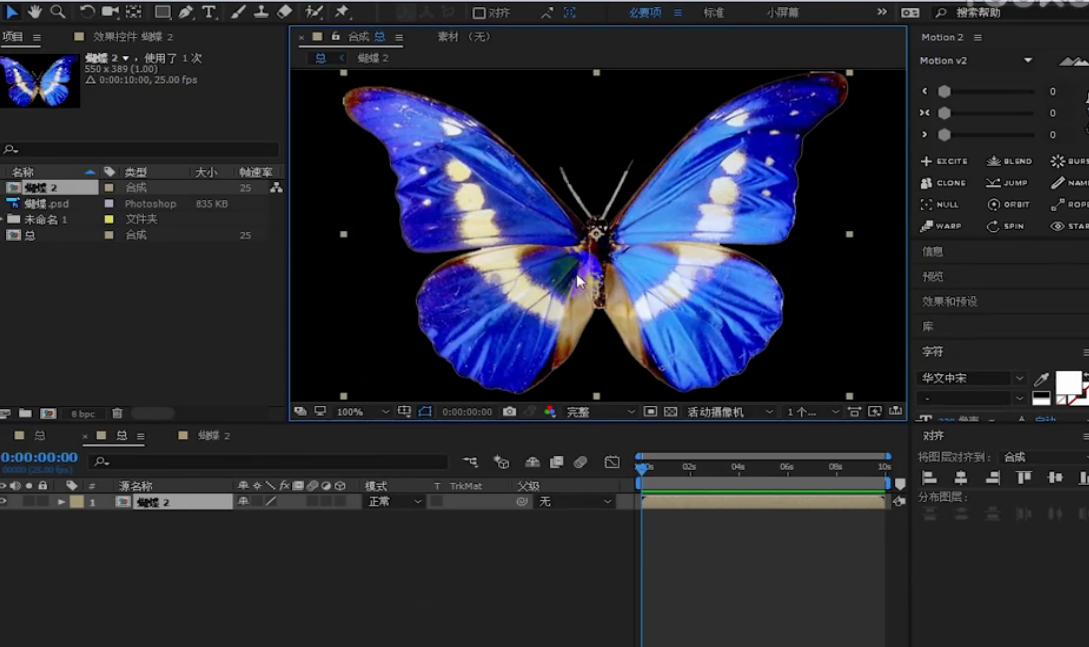
Task: Open the 项目 panel menu icon
Action: point(37,37)
